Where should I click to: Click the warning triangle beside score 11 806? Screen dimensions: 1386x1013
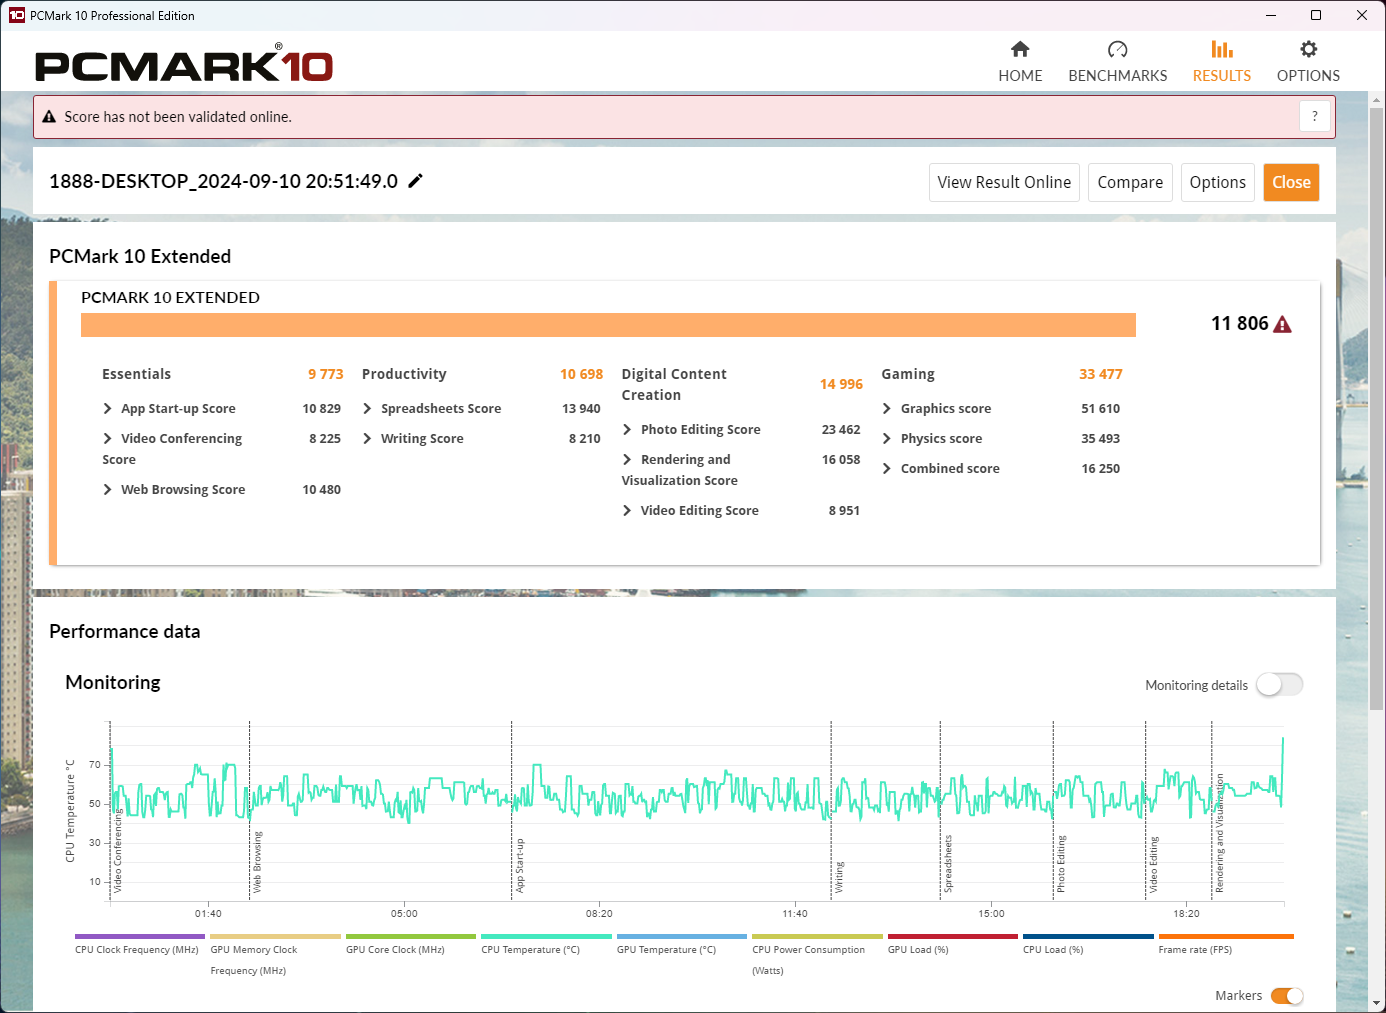1283,324
